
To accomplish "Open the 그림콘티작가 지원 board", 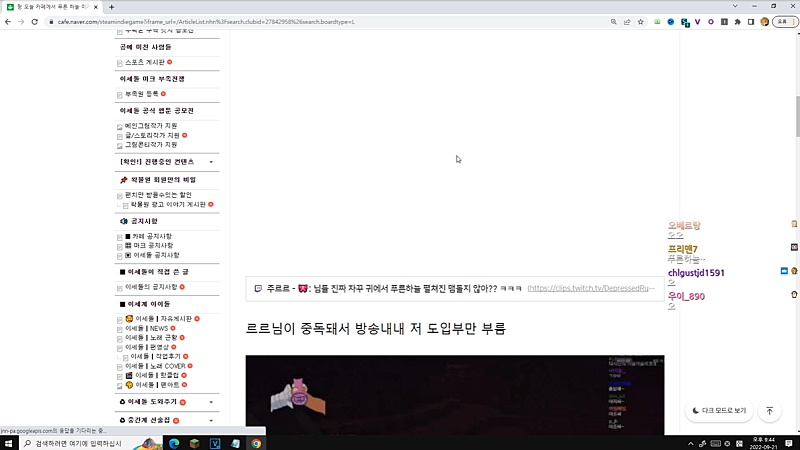I will click(151, 145).
